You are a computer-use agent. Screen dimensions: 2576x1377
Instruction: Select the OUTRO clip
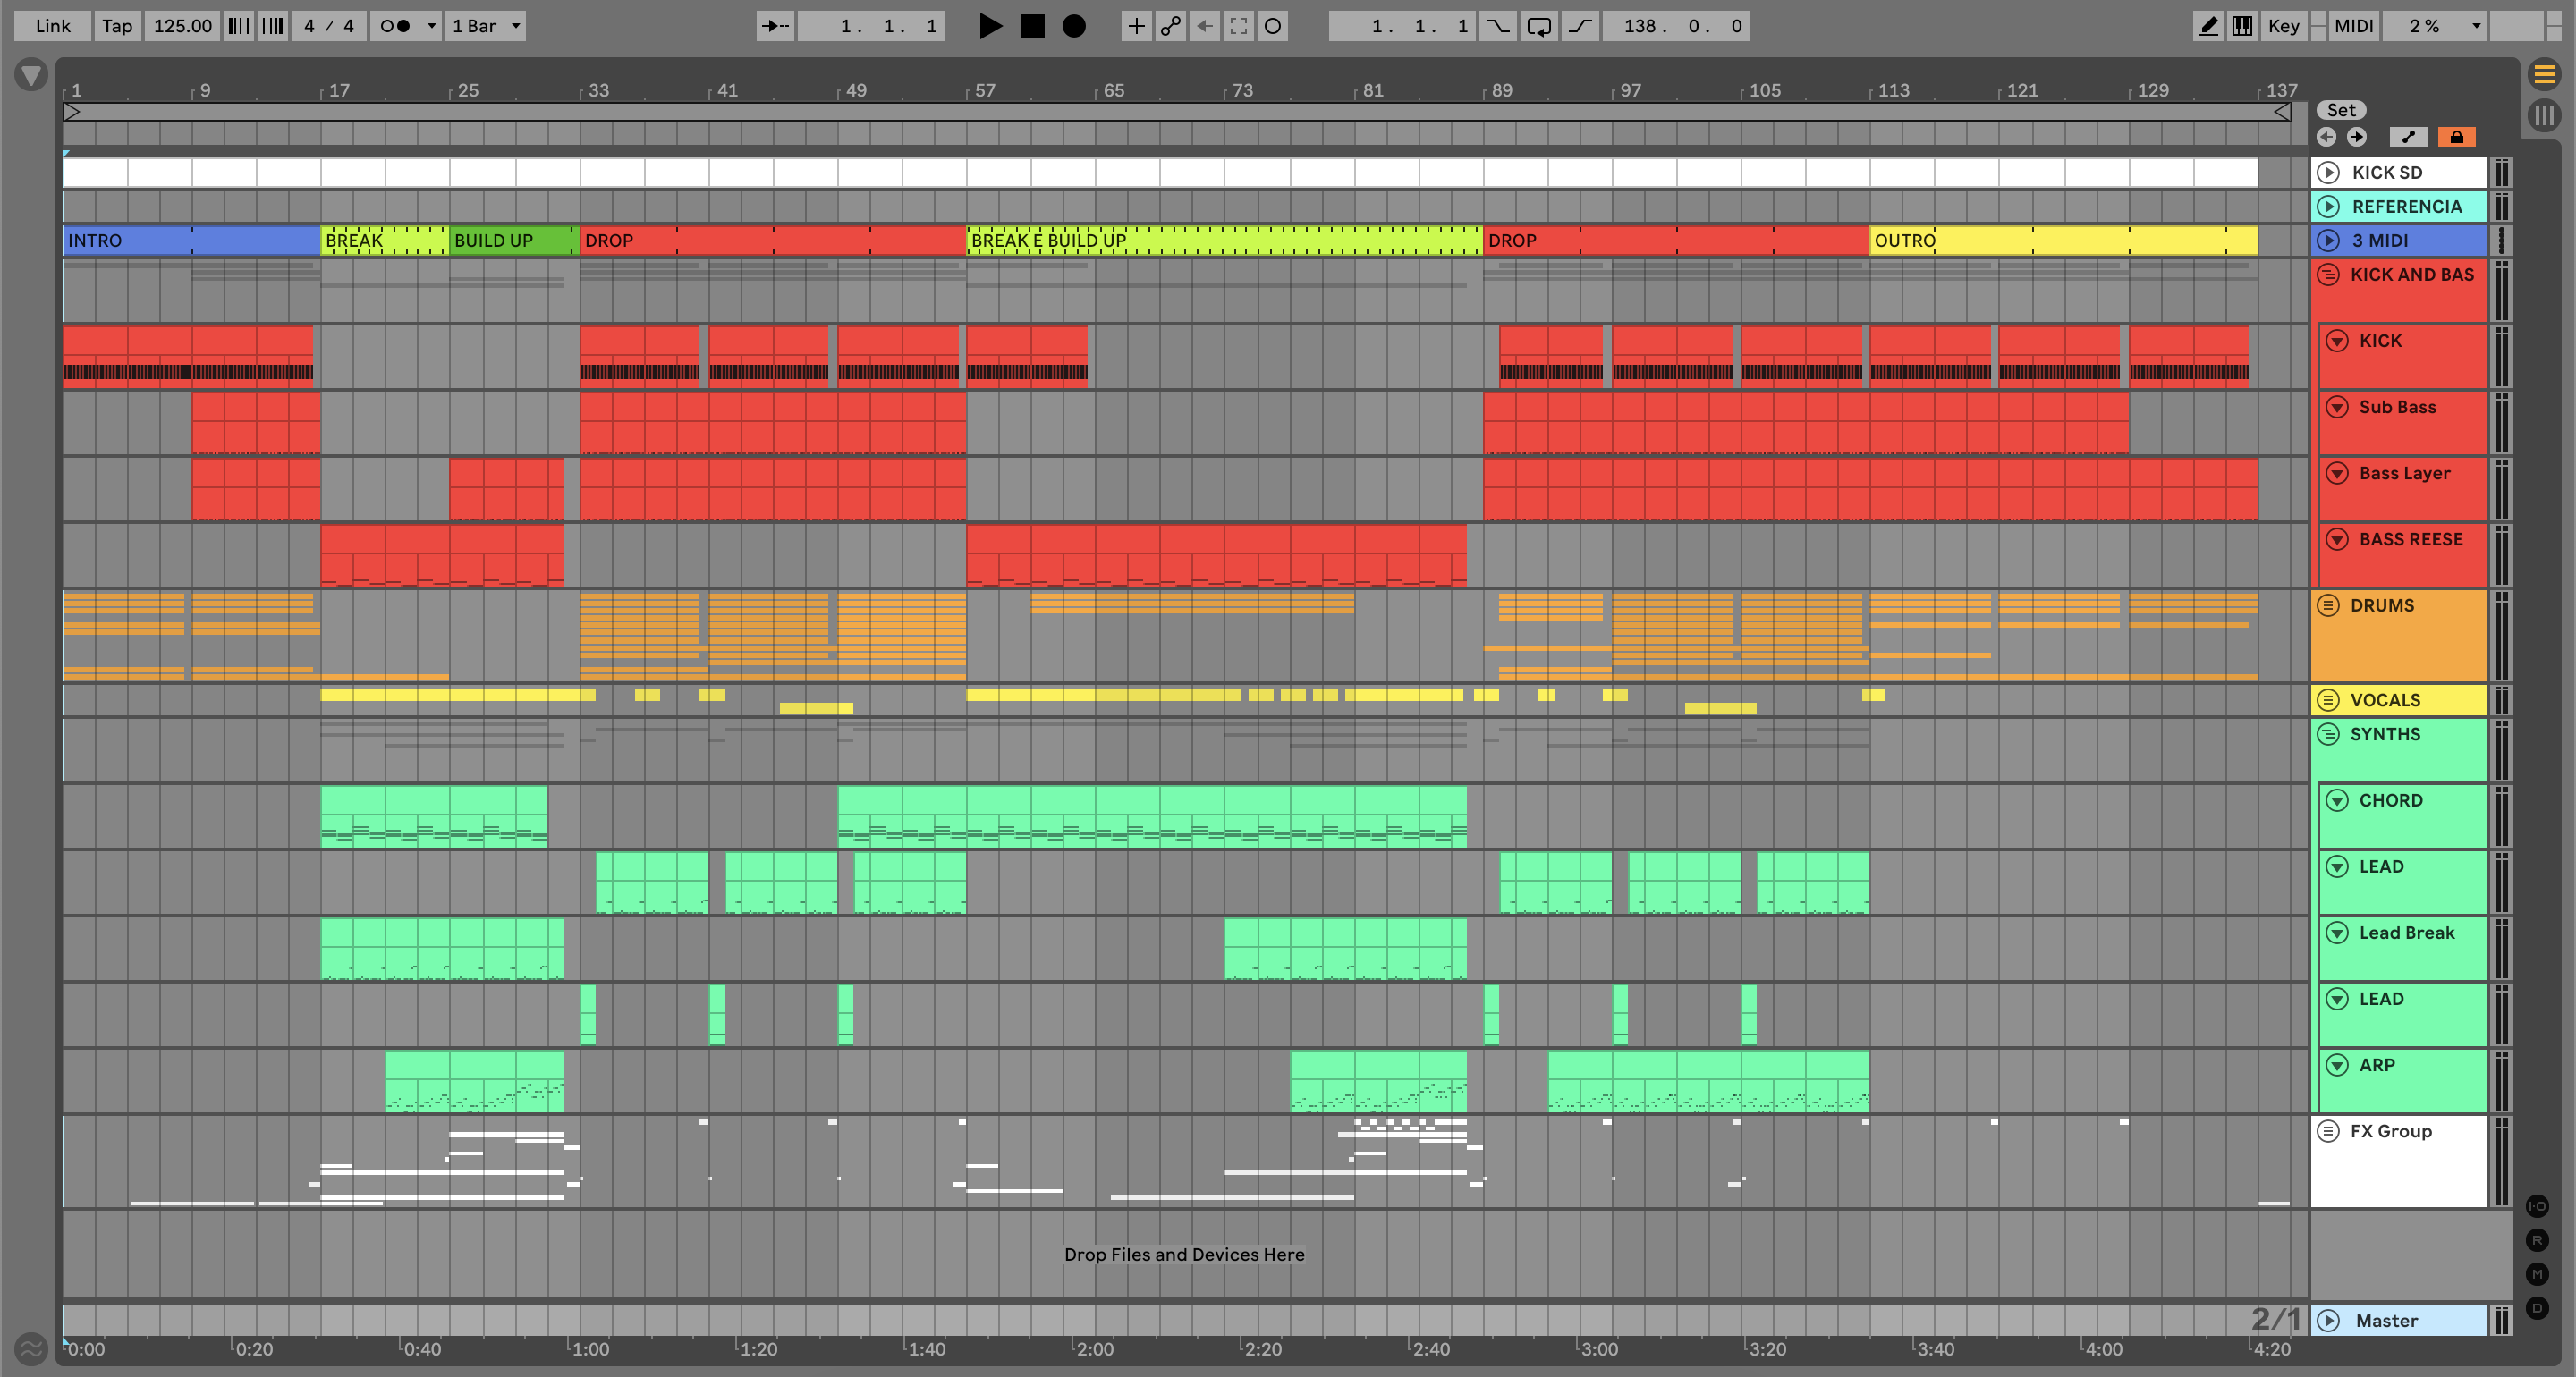[2063, 240]
